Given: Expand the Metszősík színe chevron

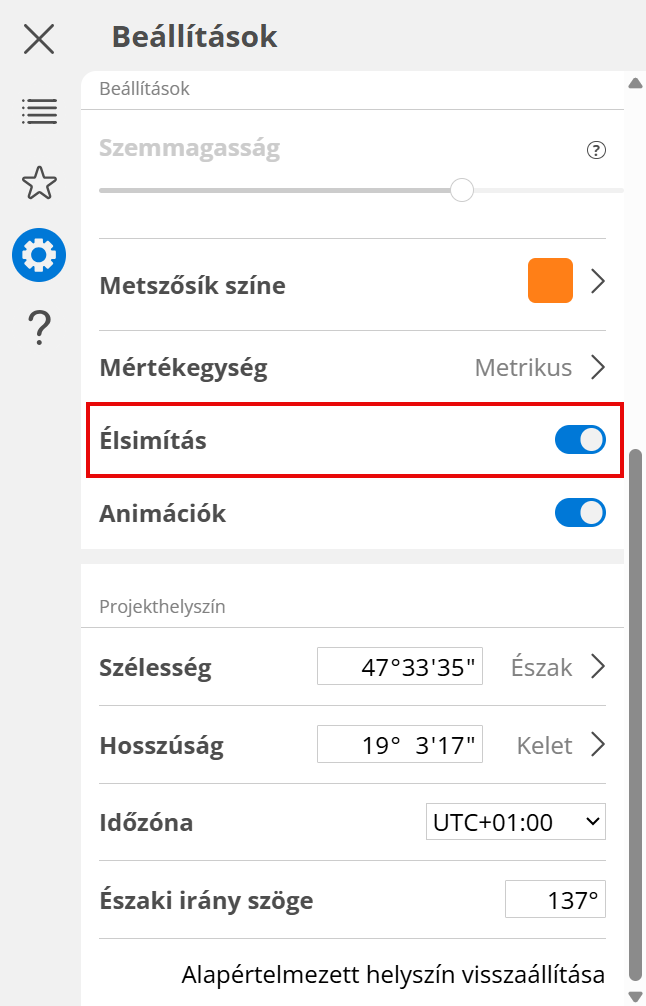Looking at the screenshot, I should (x=598, y=282).
